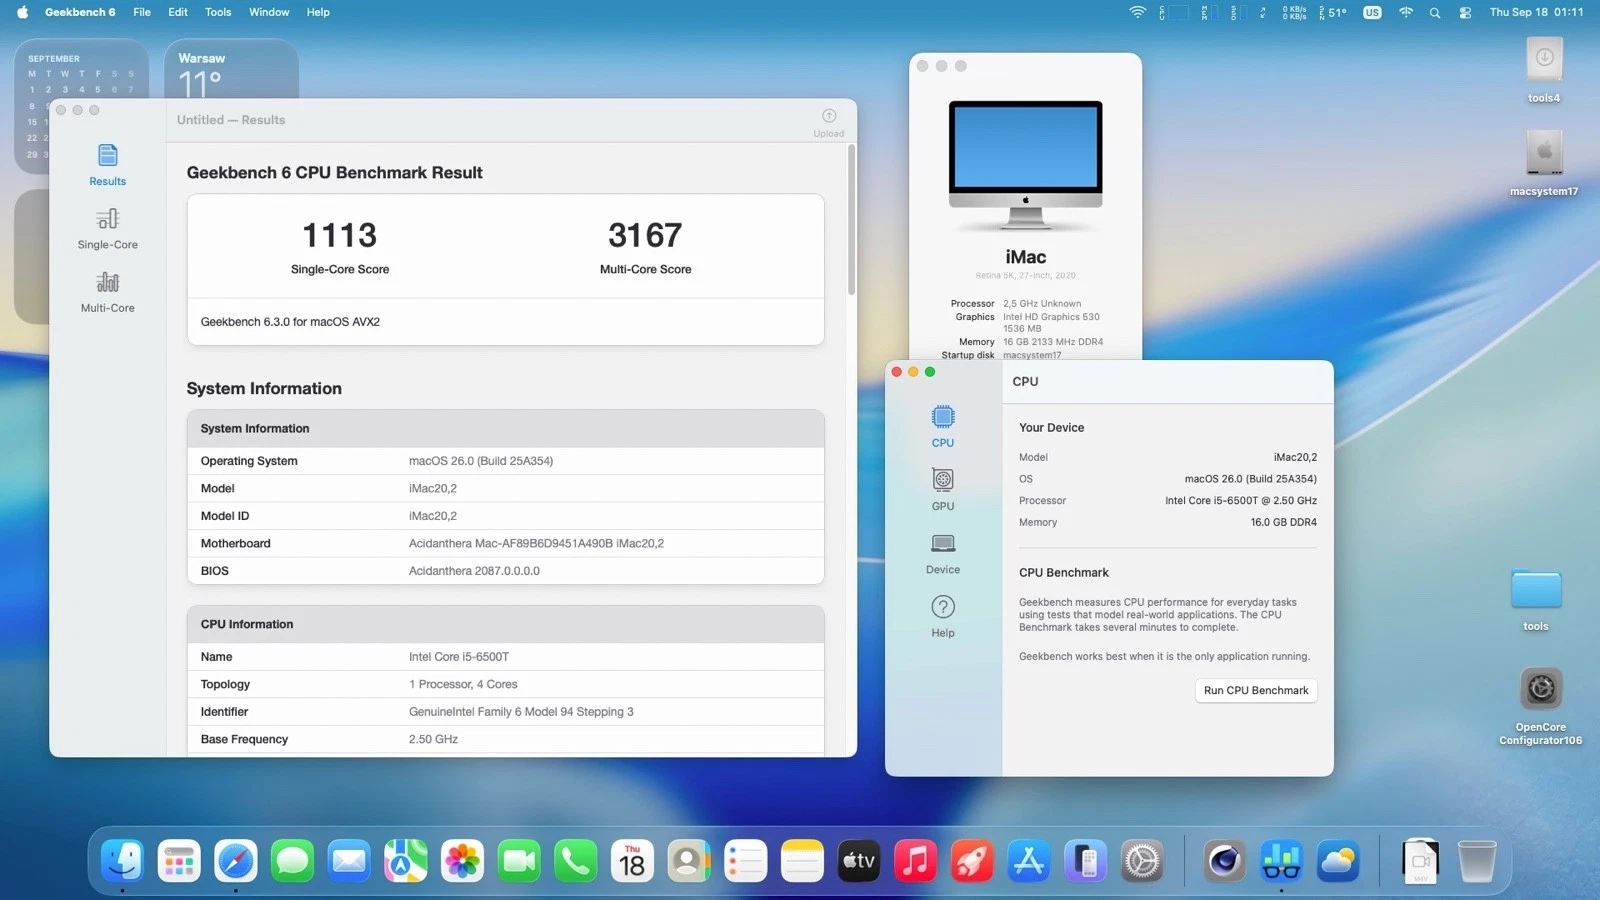Open Launchpad apps grid in Dock

click(179, 860)
